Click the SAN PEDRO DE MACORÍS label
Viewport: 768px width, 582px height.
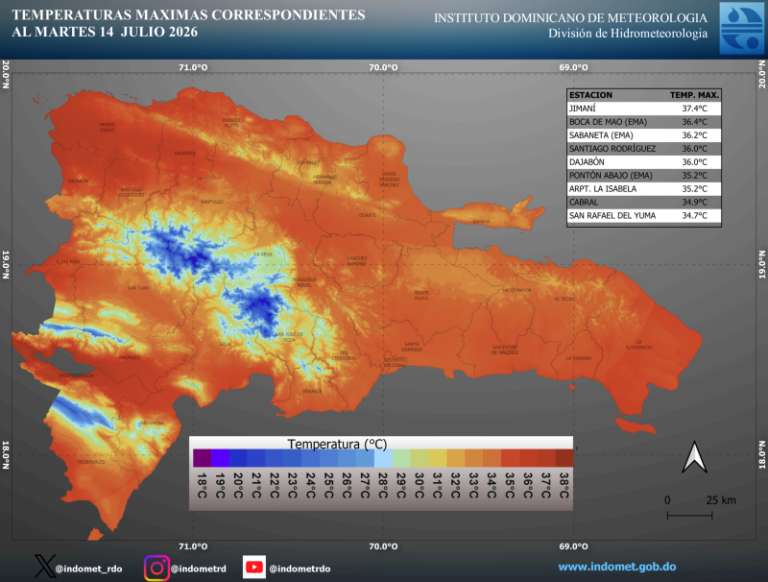[x=505, y=350]
